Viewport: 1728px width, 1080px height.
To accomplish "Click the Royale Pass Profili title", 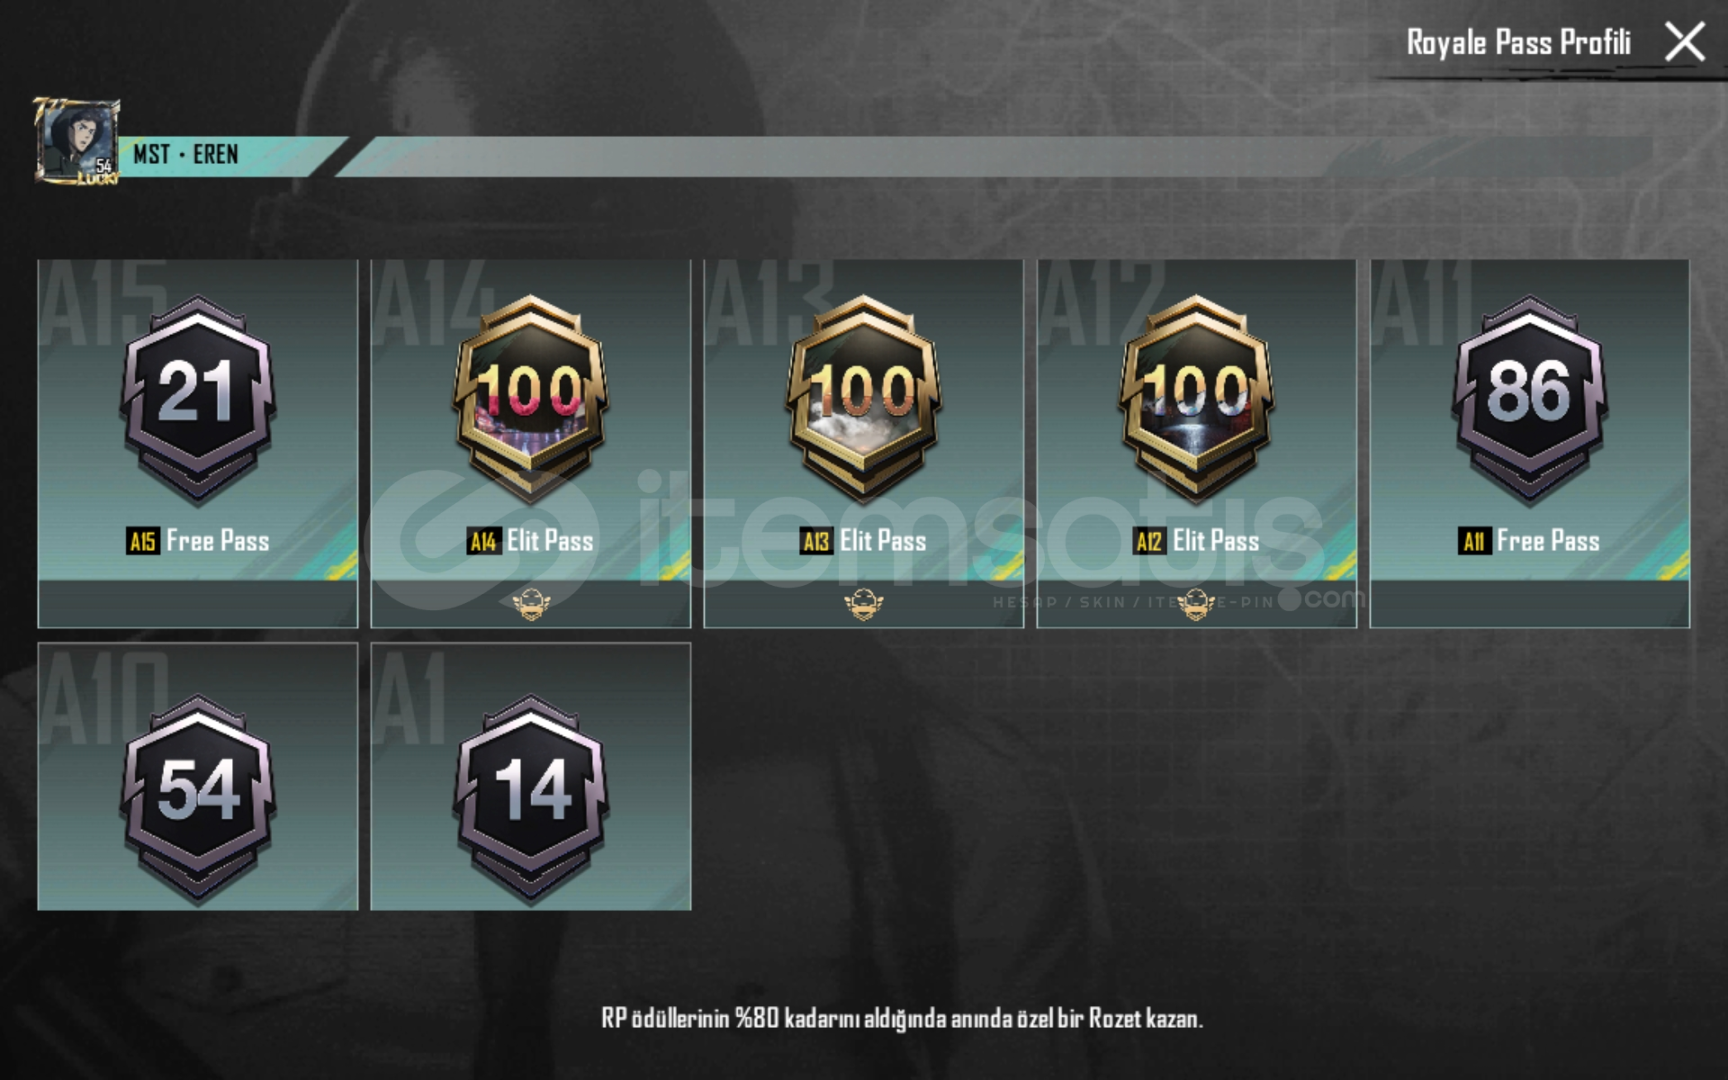I will click(x=1518, y=42).
